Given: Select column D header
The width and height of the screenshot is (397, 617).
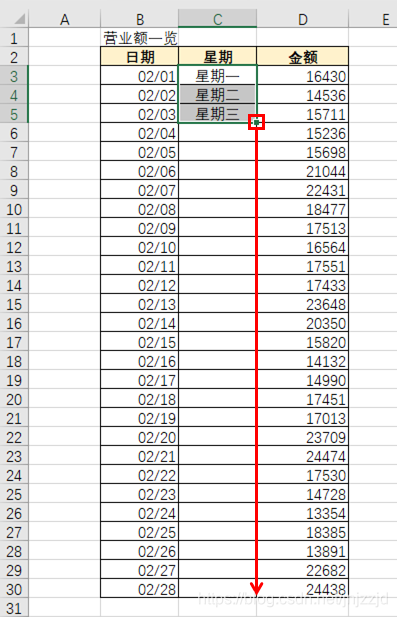Looking at the screenshot, I should (303, 19).
